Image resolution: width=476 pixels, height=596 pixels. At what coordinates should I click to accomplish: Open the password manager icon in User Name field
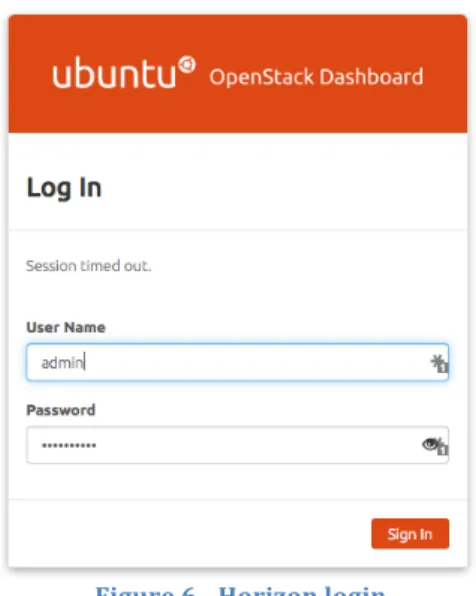click(439, 363)
